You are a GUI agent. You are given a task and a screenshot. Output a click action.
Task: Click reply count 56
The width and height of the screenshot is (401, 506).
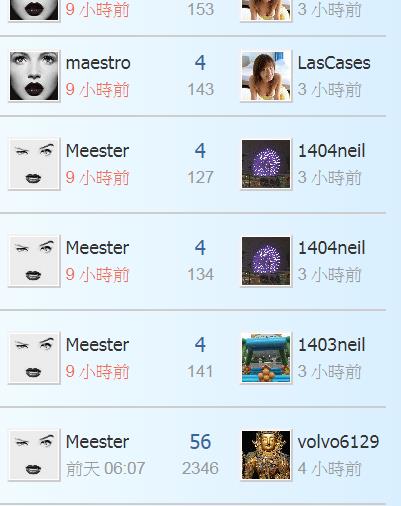click(x=200, y=442)
